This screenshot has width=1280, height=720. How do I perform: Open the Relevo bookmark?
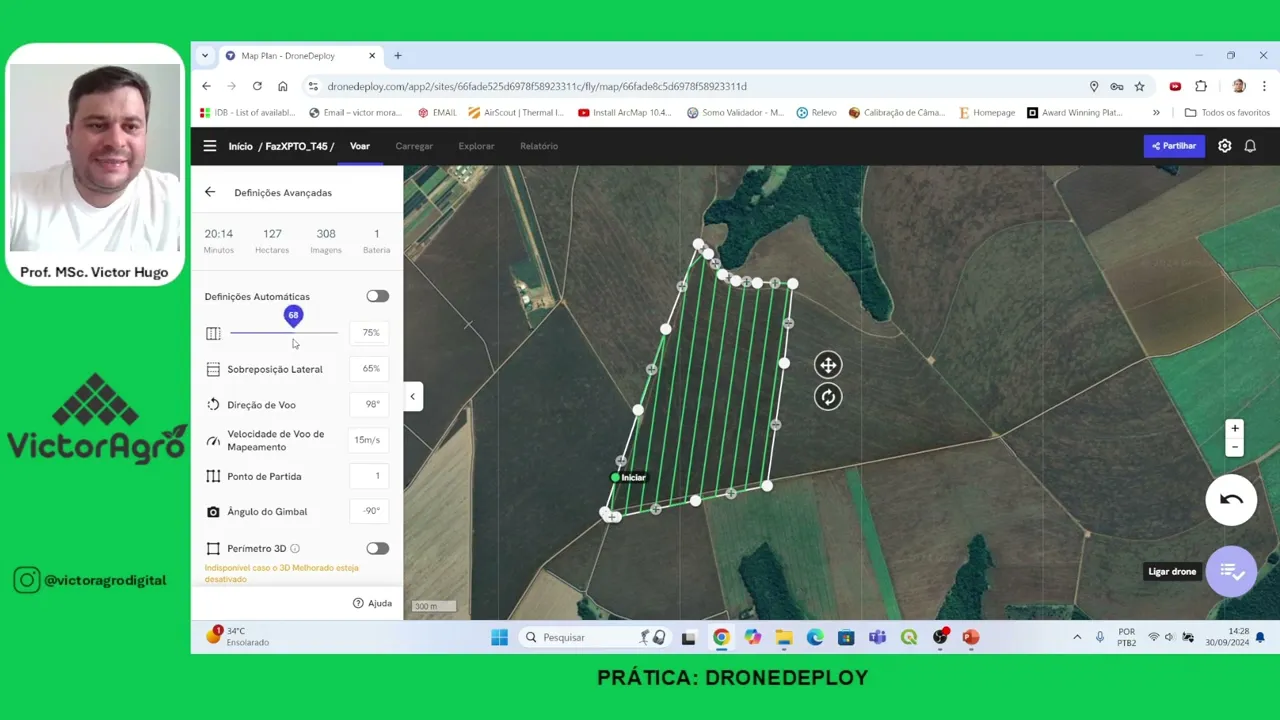tap(816, 113)
